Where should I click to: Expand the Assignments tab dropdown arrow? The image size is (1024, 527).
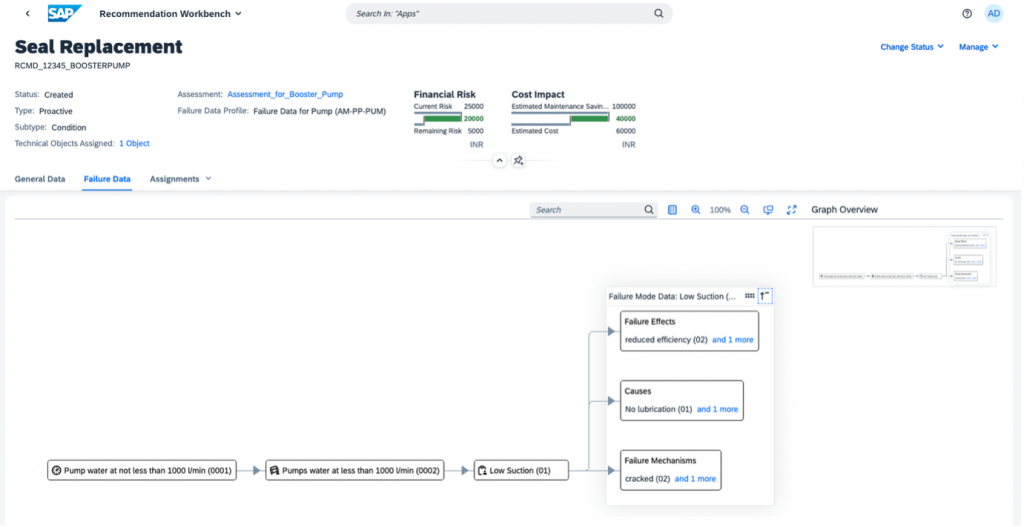pos(208,178)
